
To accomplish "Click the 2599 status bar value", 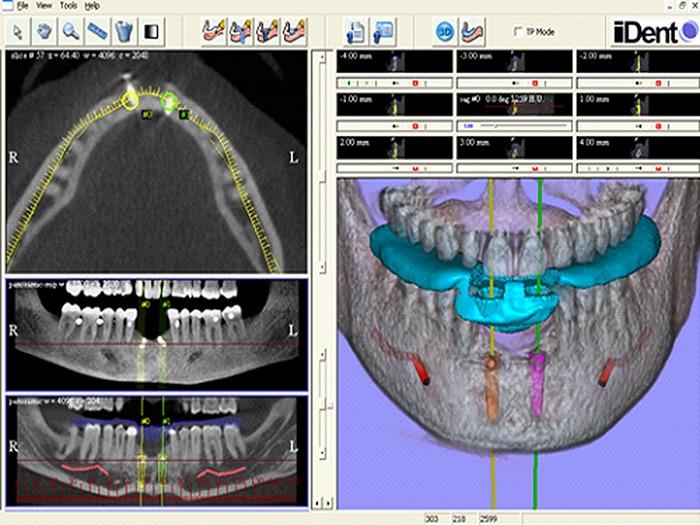I will [x=488, y=519].
